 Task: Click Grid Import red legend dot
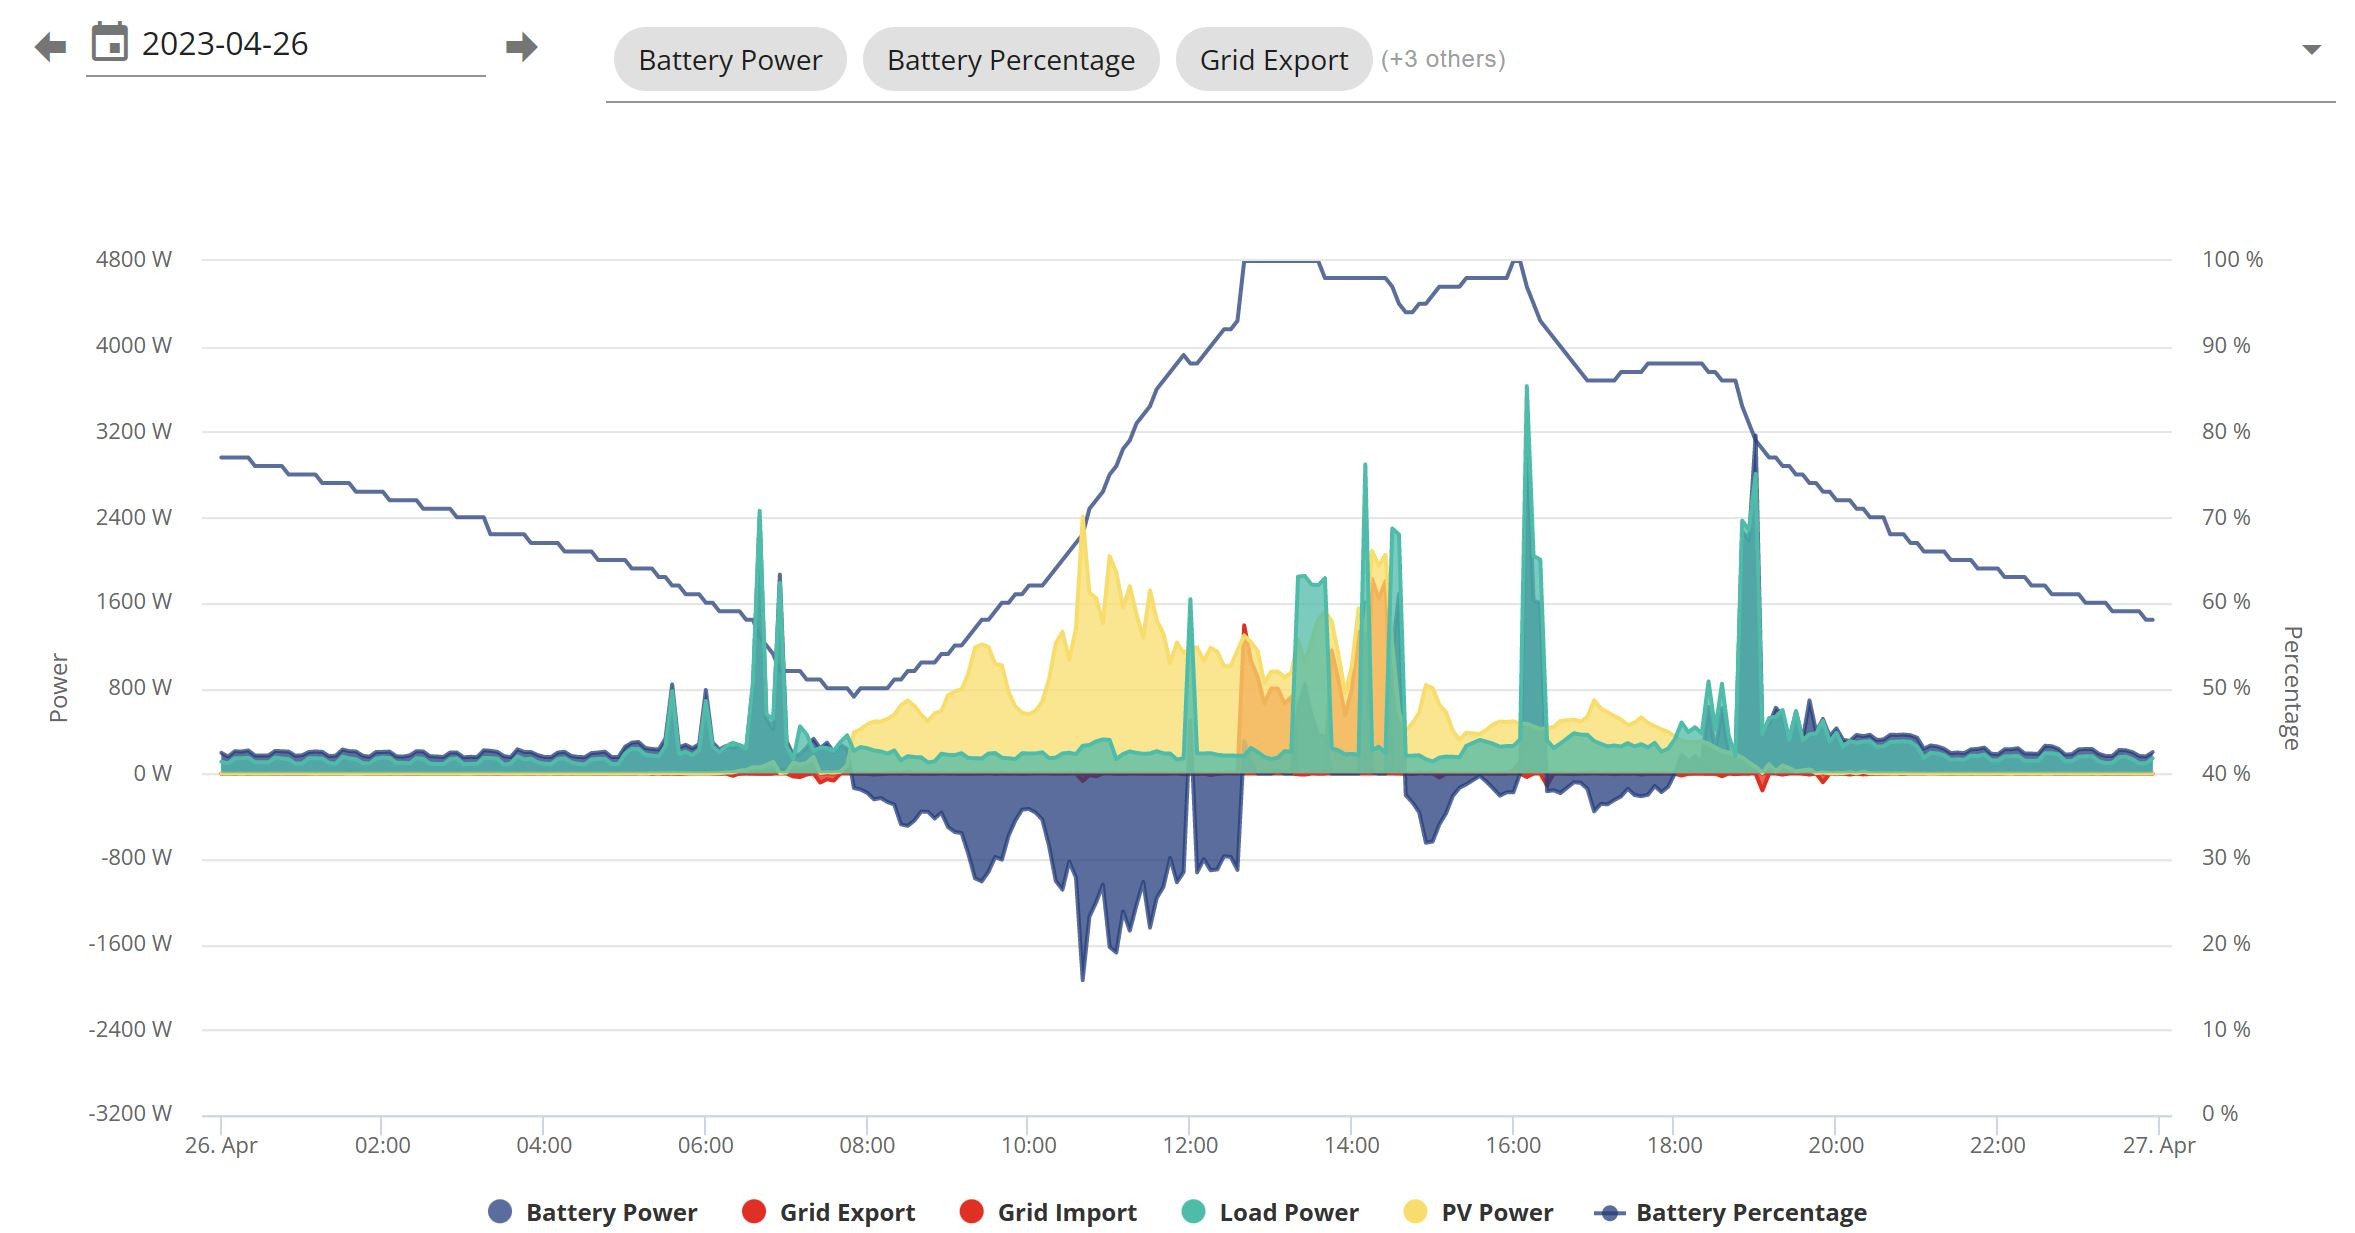pos(971,1211)
